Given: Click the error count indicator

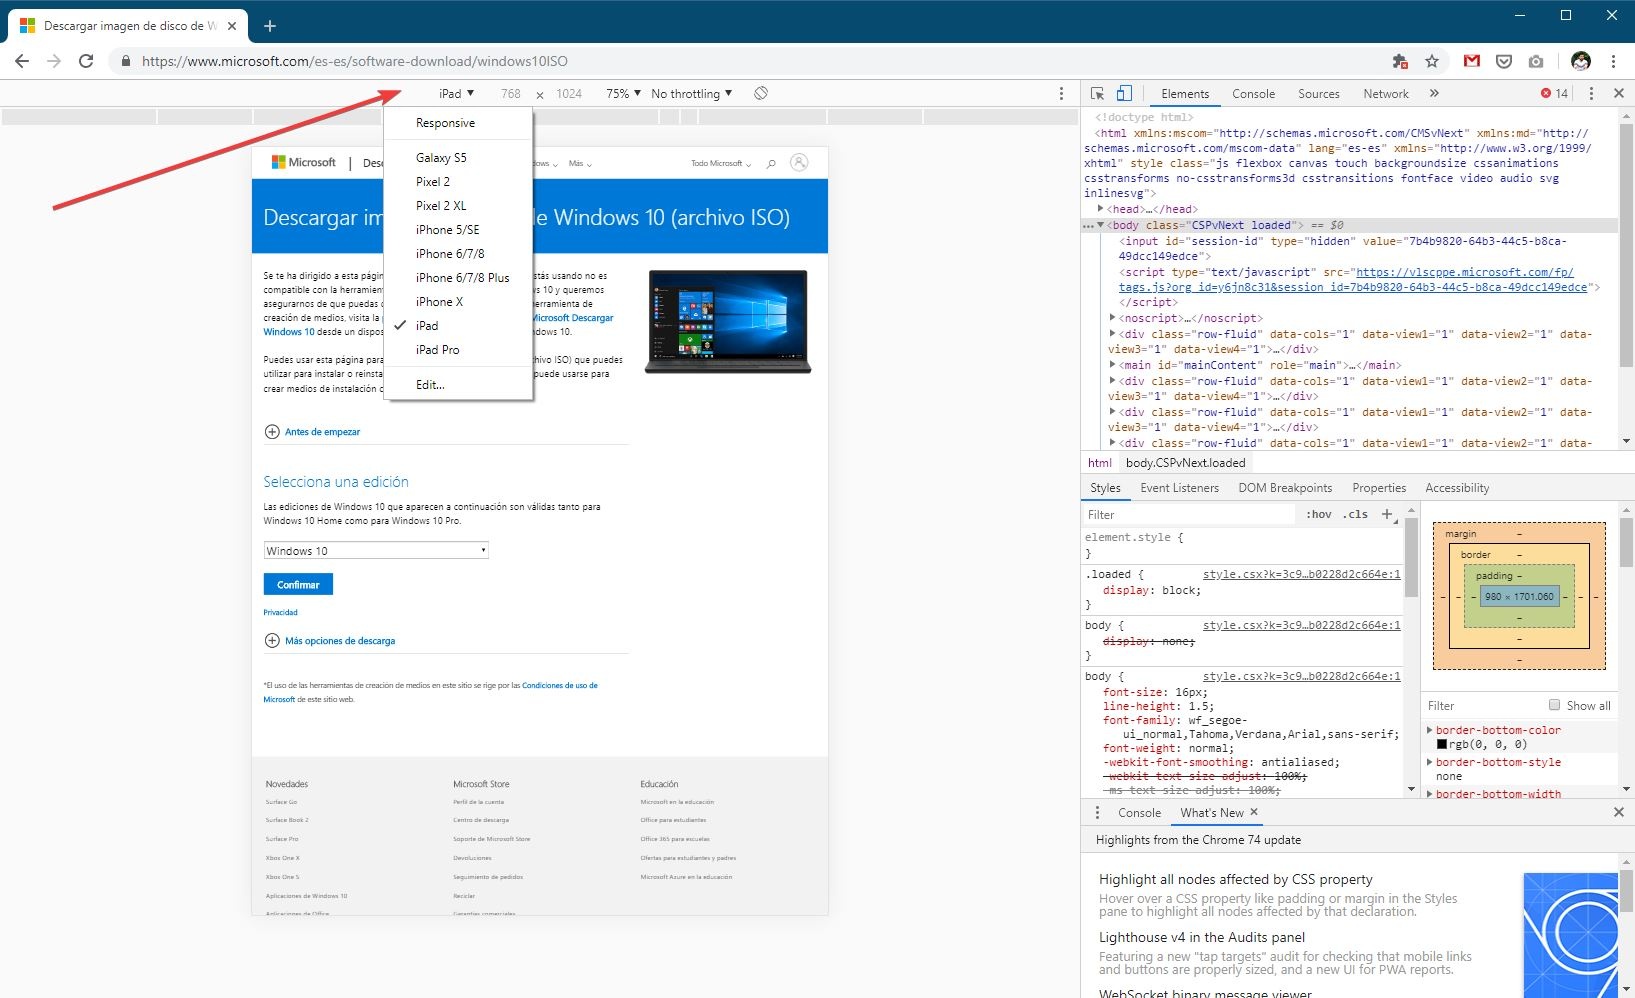Looking at the screenshot, I should click(x=1554, y=93).
